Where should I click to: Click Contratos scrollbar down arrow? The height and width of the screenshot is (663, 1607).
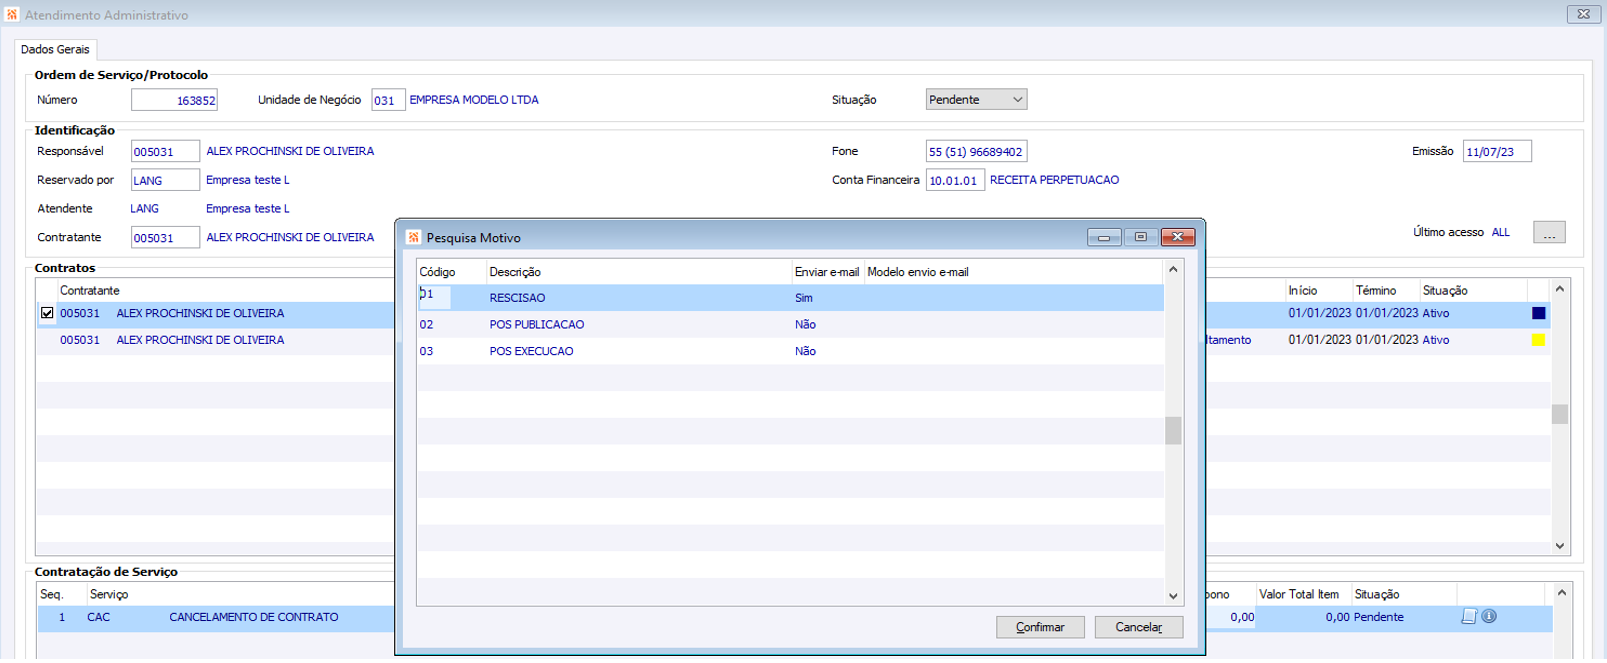1560,546
